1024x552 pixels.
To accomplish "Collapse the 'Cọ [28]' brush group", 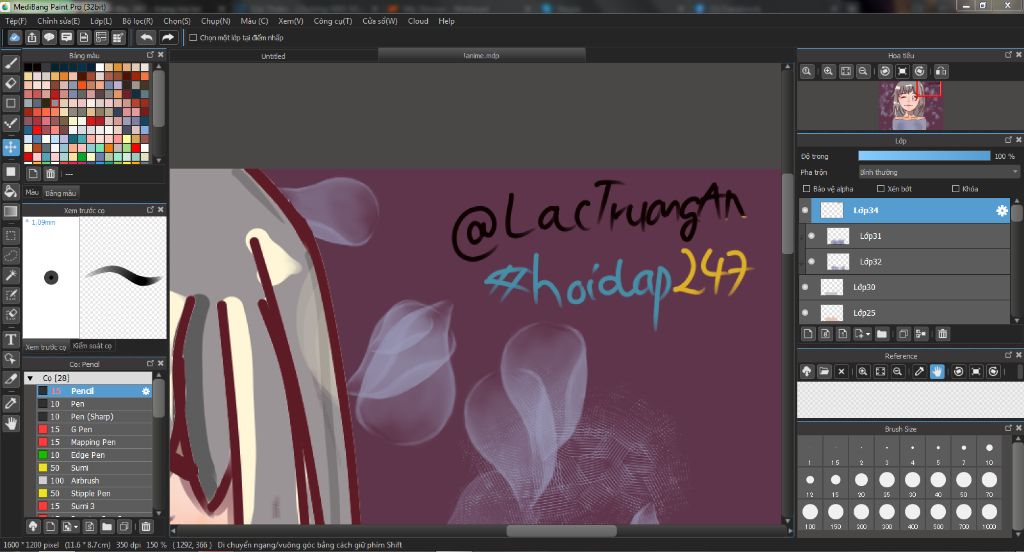I will (30, 378).
